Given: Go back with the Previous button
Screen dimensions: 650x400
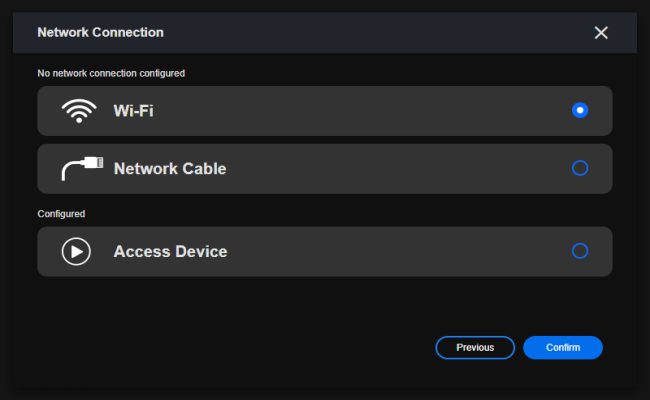Looking at the screenshot, I should pos(475,347).
